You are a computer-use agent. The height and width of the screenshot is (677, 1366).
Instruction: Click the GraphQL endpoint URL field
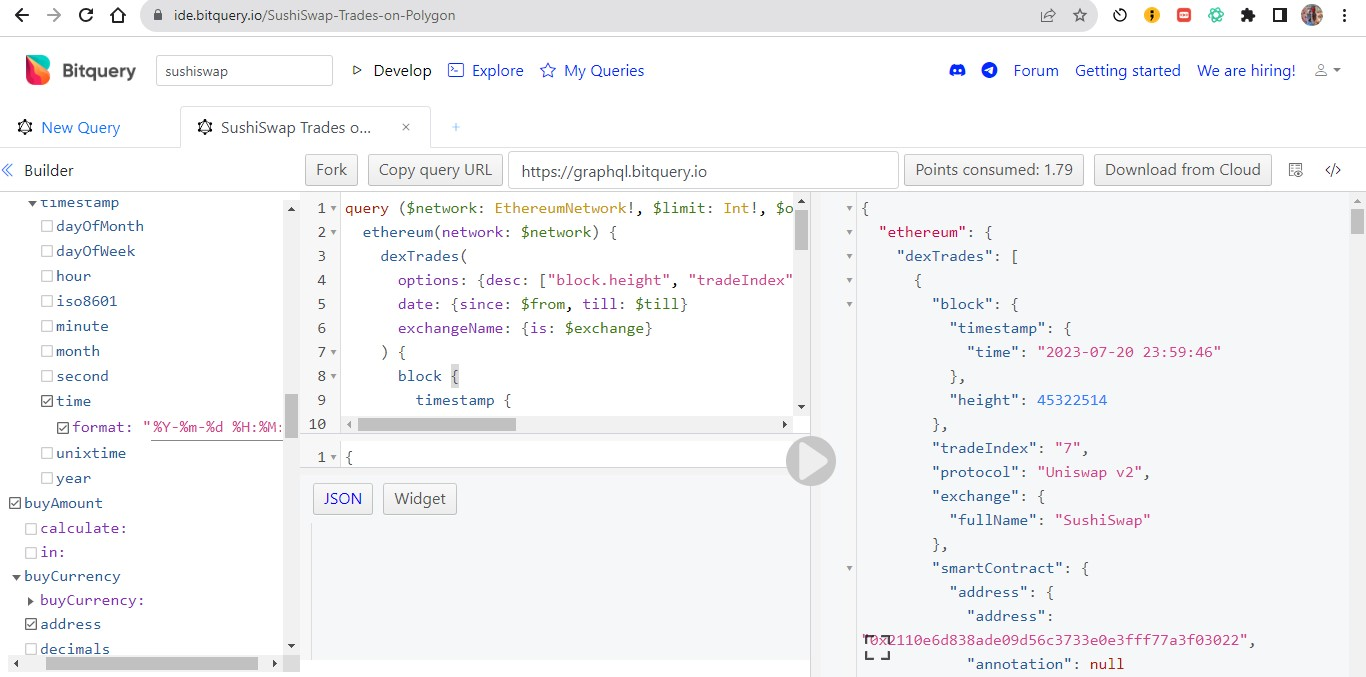[x=703, y=171]
